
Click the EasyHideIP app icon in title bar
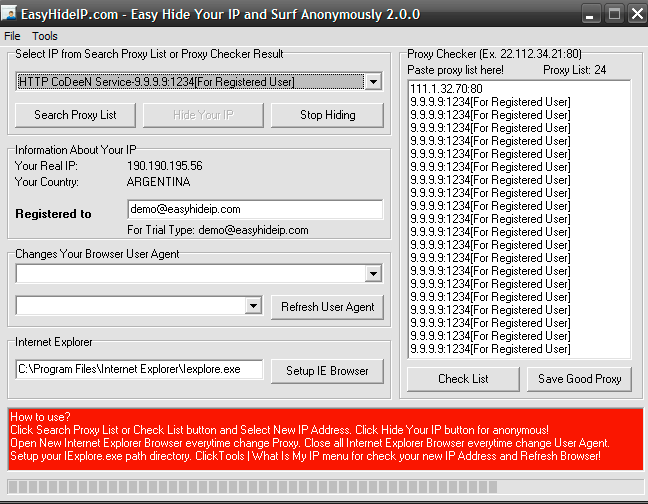point(9,13)
